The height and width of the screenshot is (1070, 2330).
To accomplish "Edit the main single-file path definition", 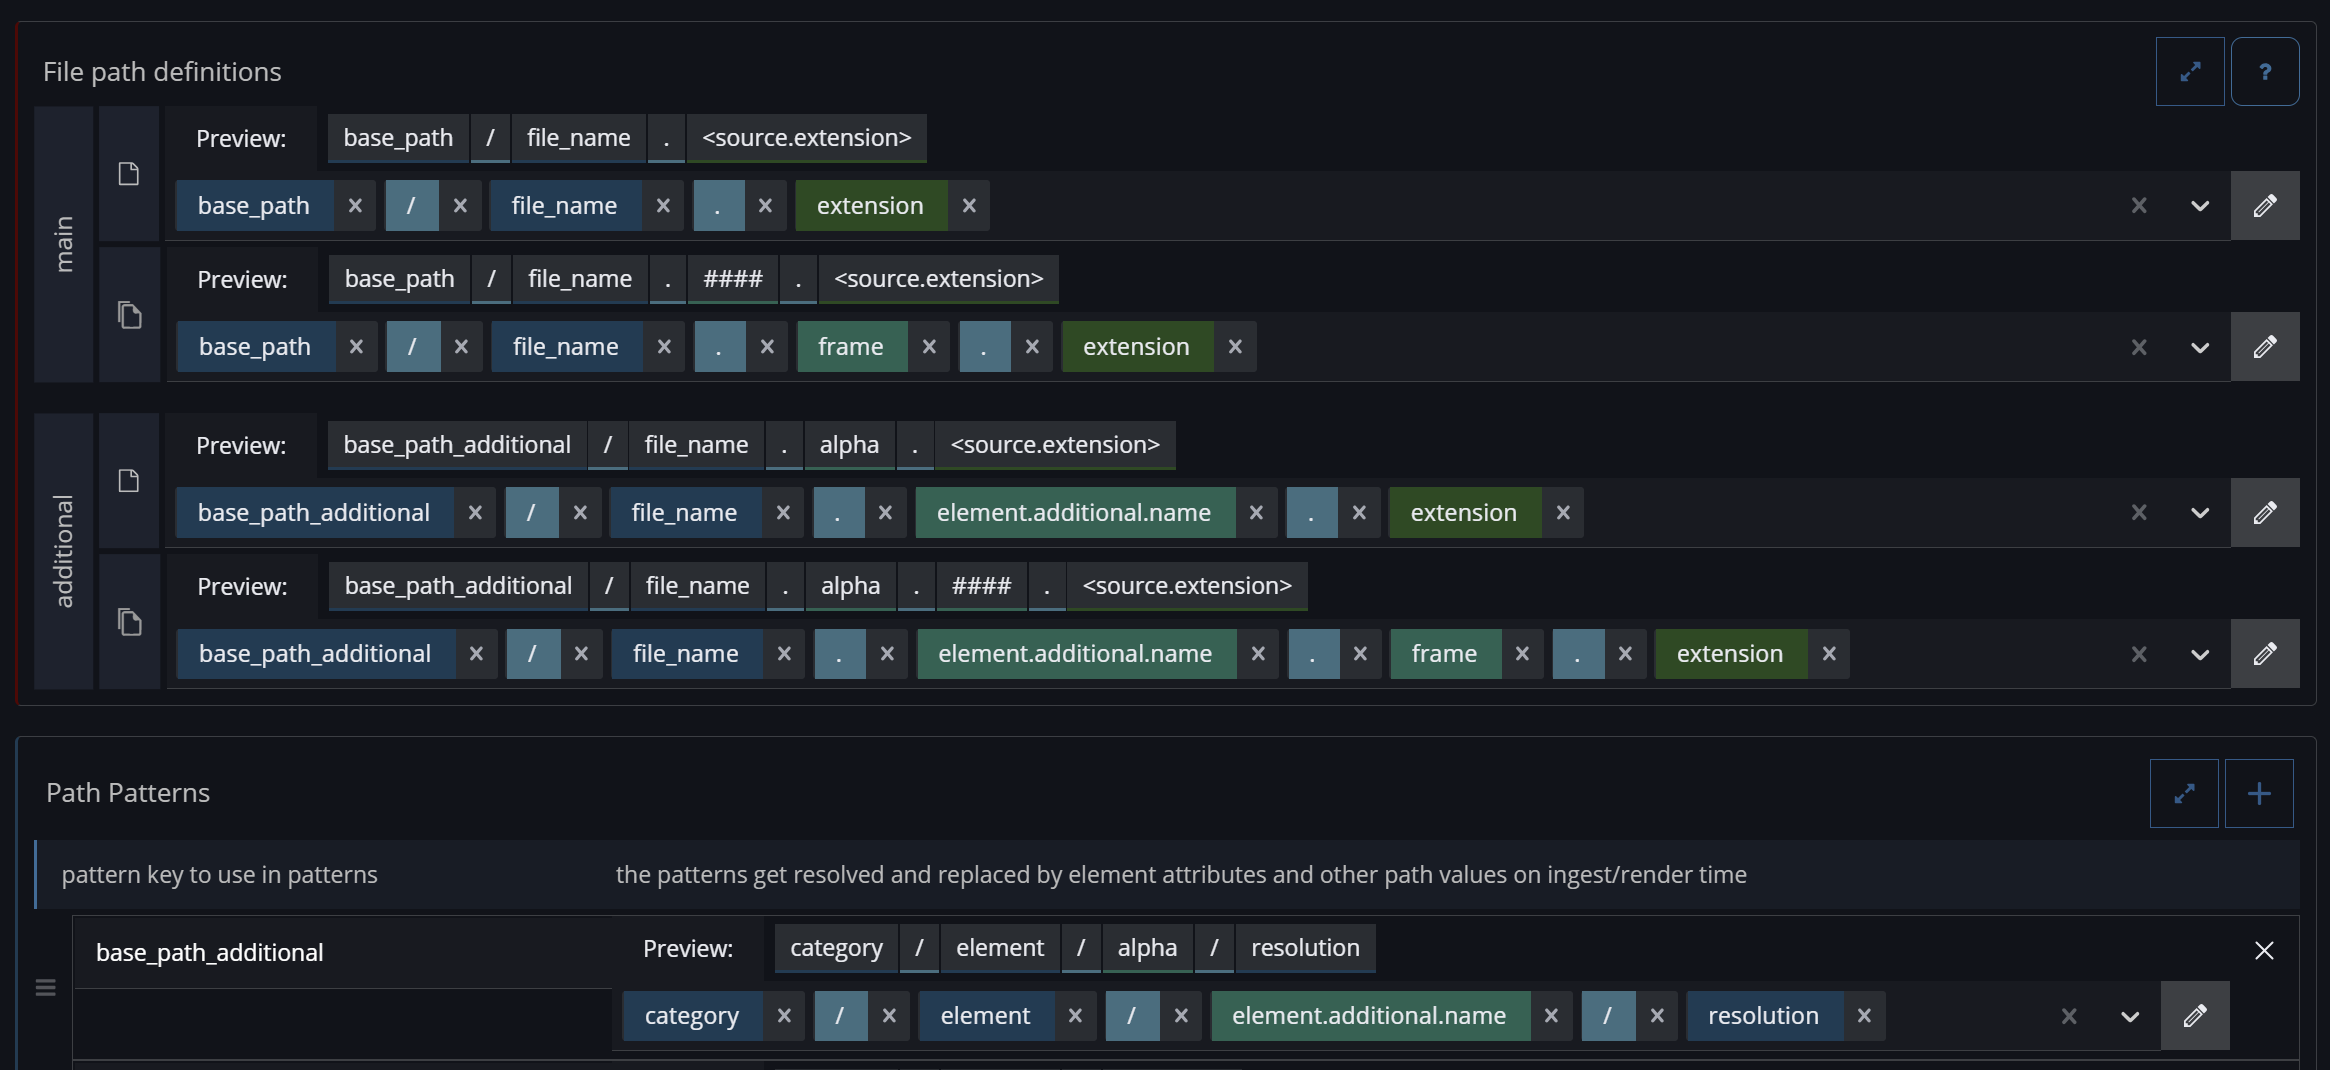I will click(2264, 206).
